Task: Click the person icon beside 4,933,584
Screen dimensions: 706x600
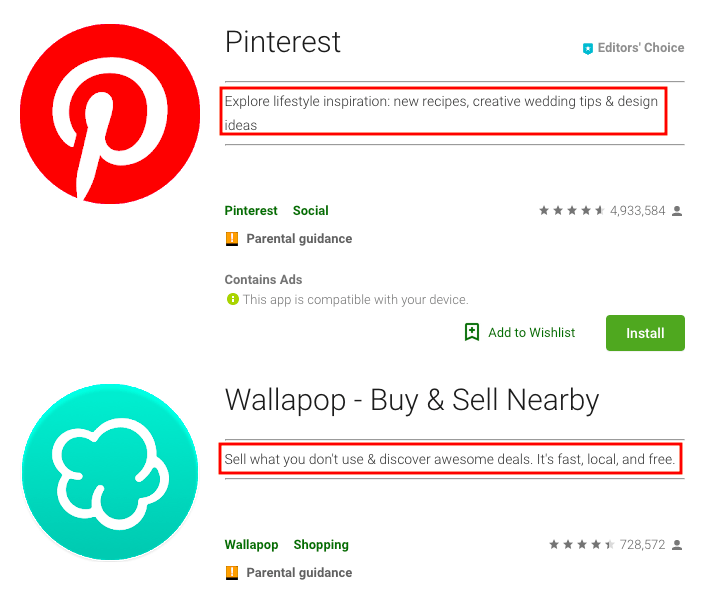Action: coord(677,211)
